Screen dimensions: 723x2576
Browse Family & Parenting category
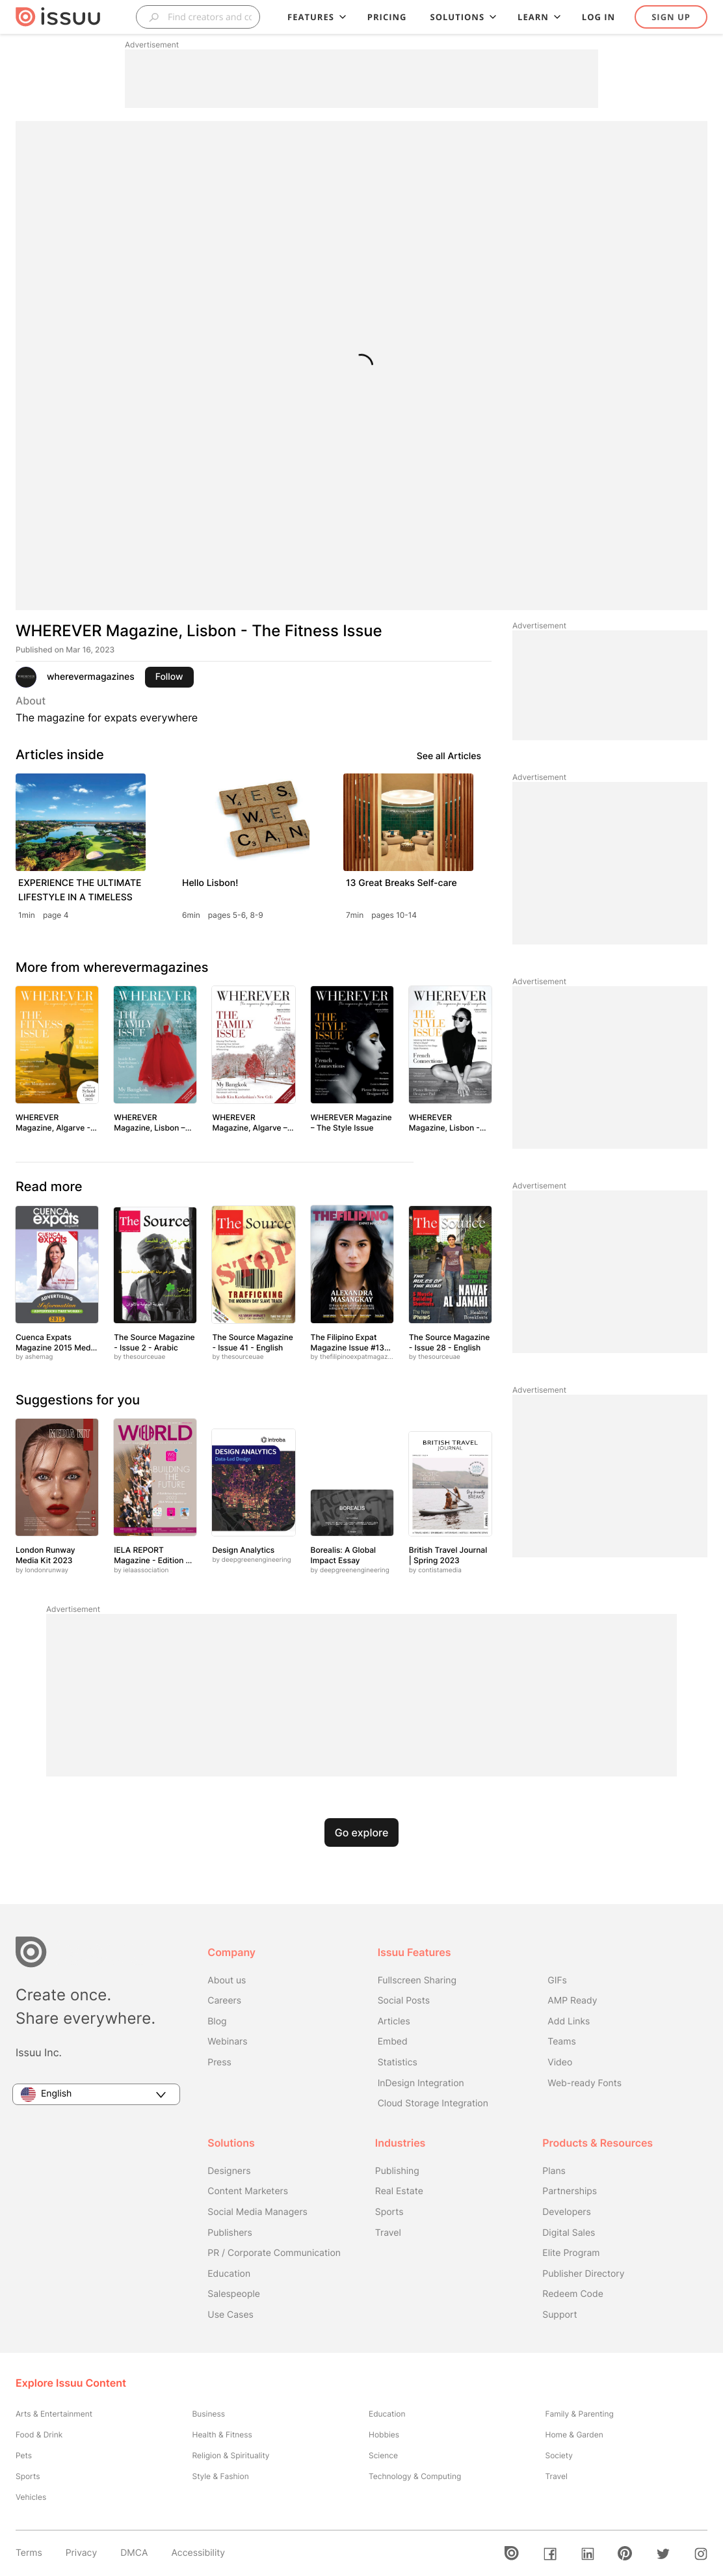579,2414
